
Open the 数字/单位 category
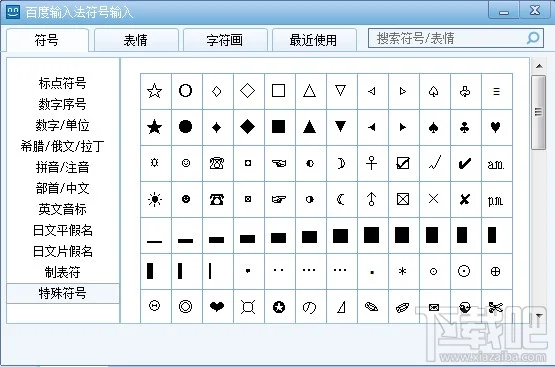[x=63, y=125]
